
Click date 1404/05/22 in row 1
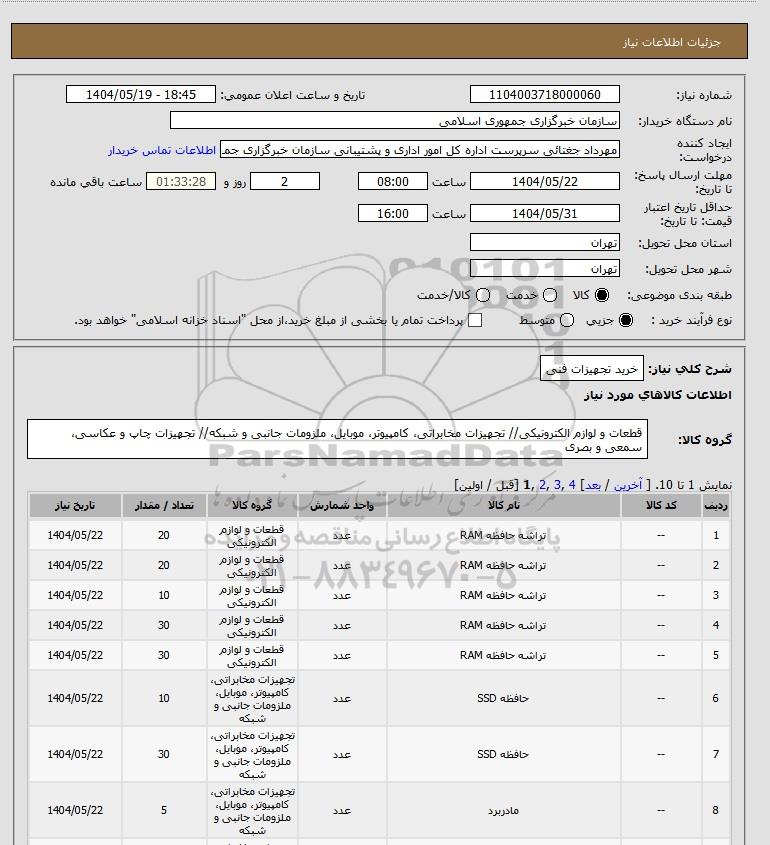click(x=75, y=535)
